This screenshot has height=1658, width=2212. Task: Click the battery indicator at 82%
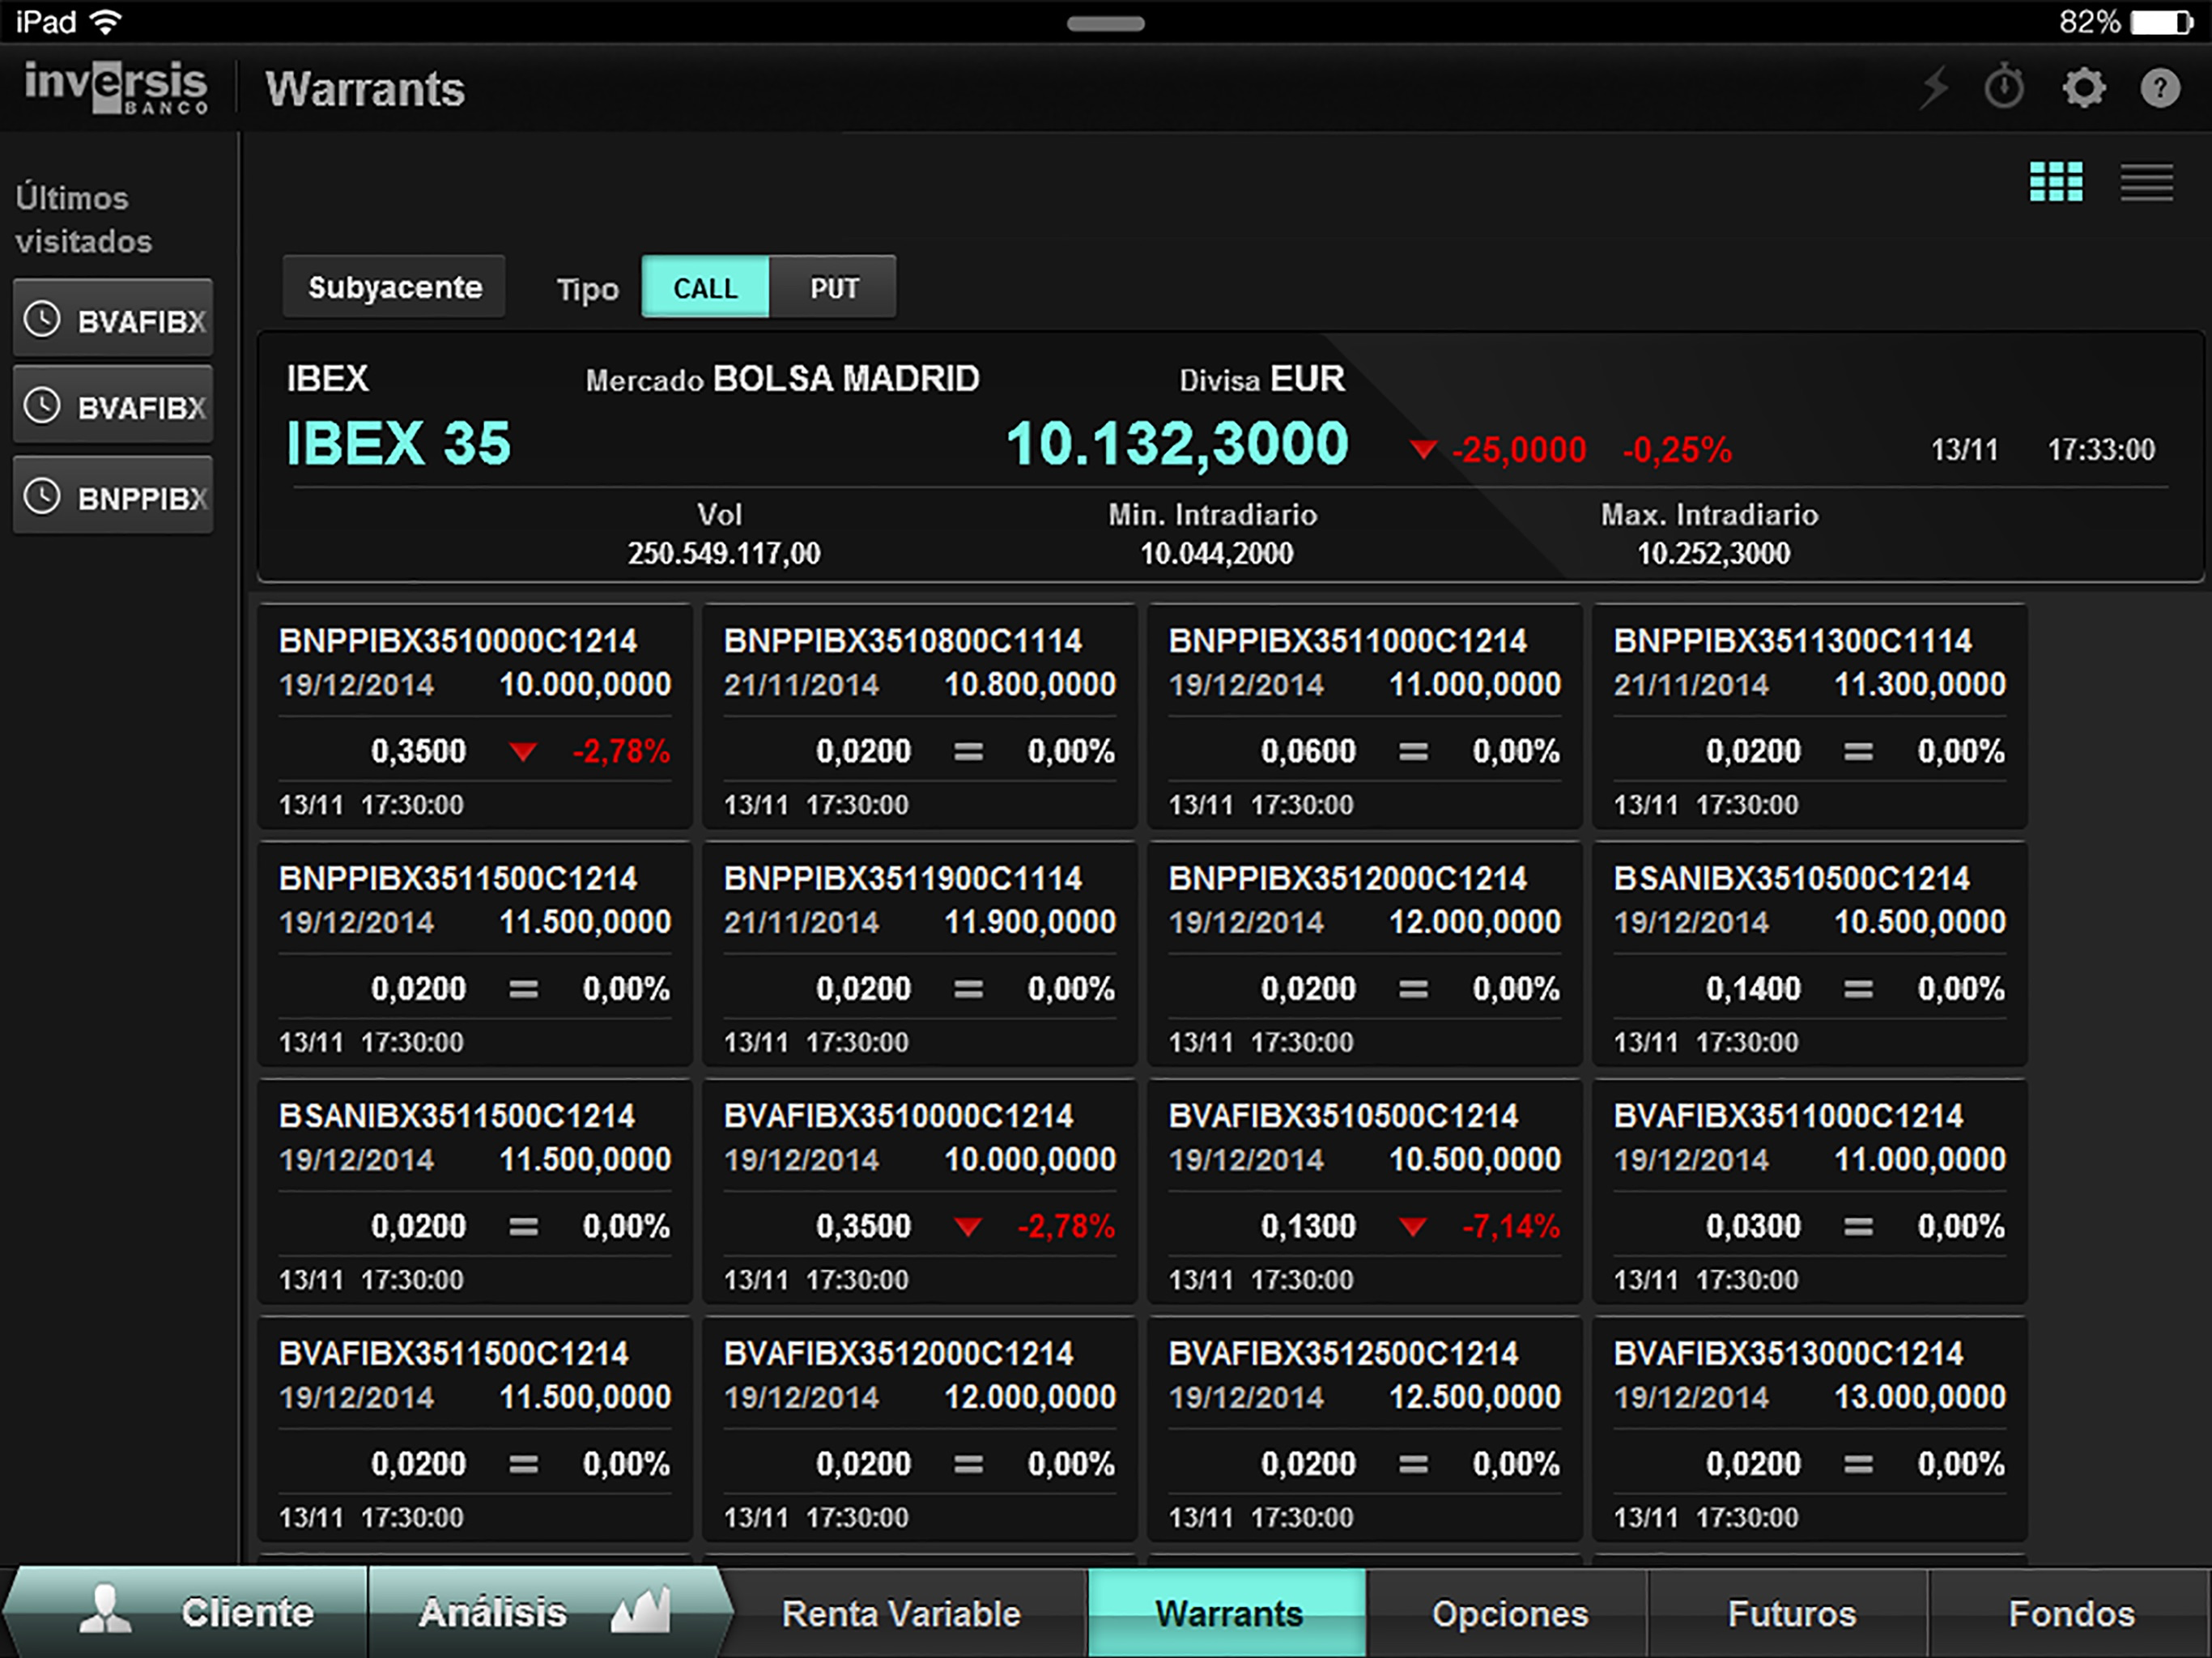(2161, 22)
